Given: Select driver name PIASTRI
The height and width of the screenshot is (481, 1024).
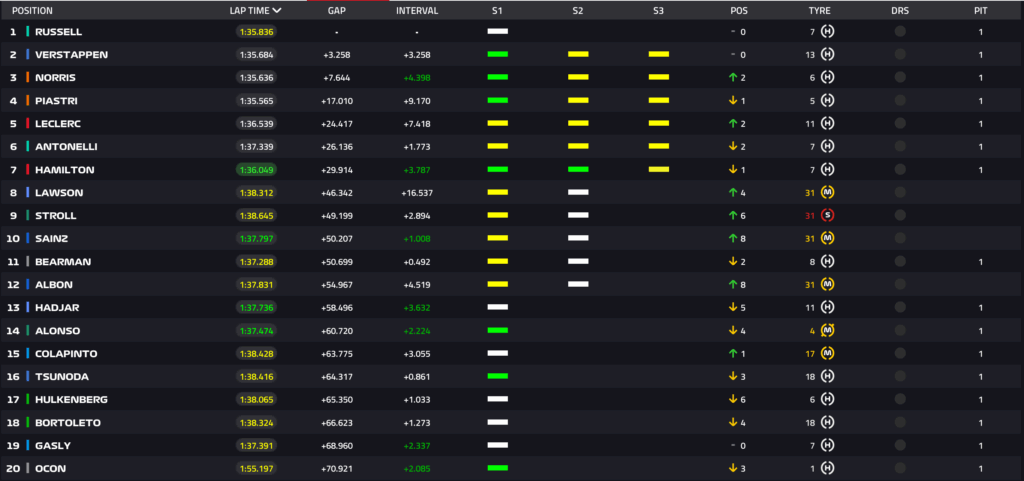Looking at the screenshot, I should tap(57, 101).
